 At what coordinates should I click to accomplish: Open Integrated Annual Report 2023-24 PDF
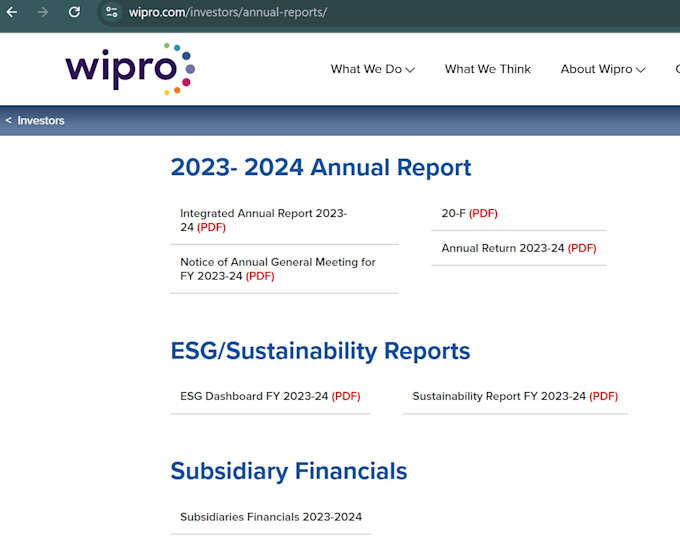click(264, 220)
